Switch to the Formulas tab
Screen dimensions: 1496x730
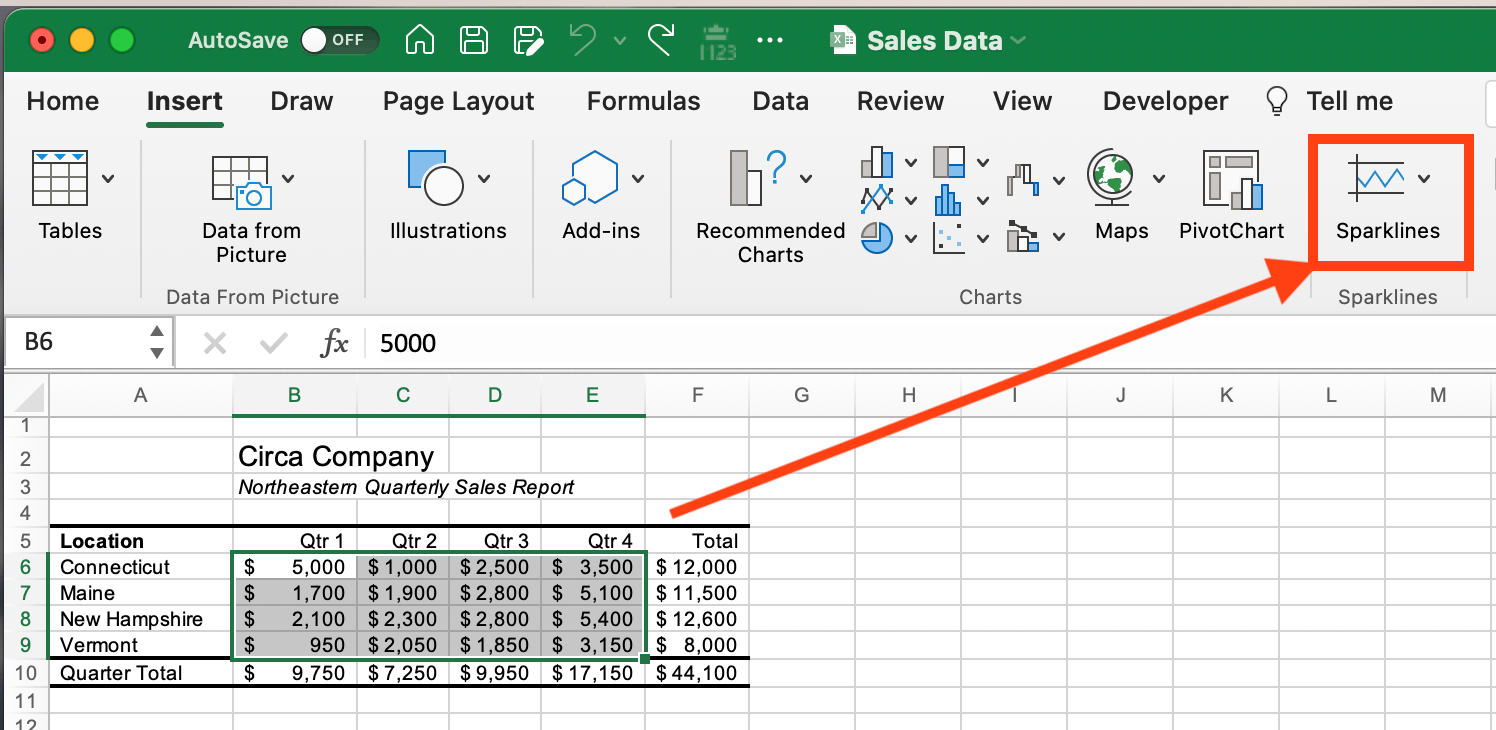tap(643, 101)
